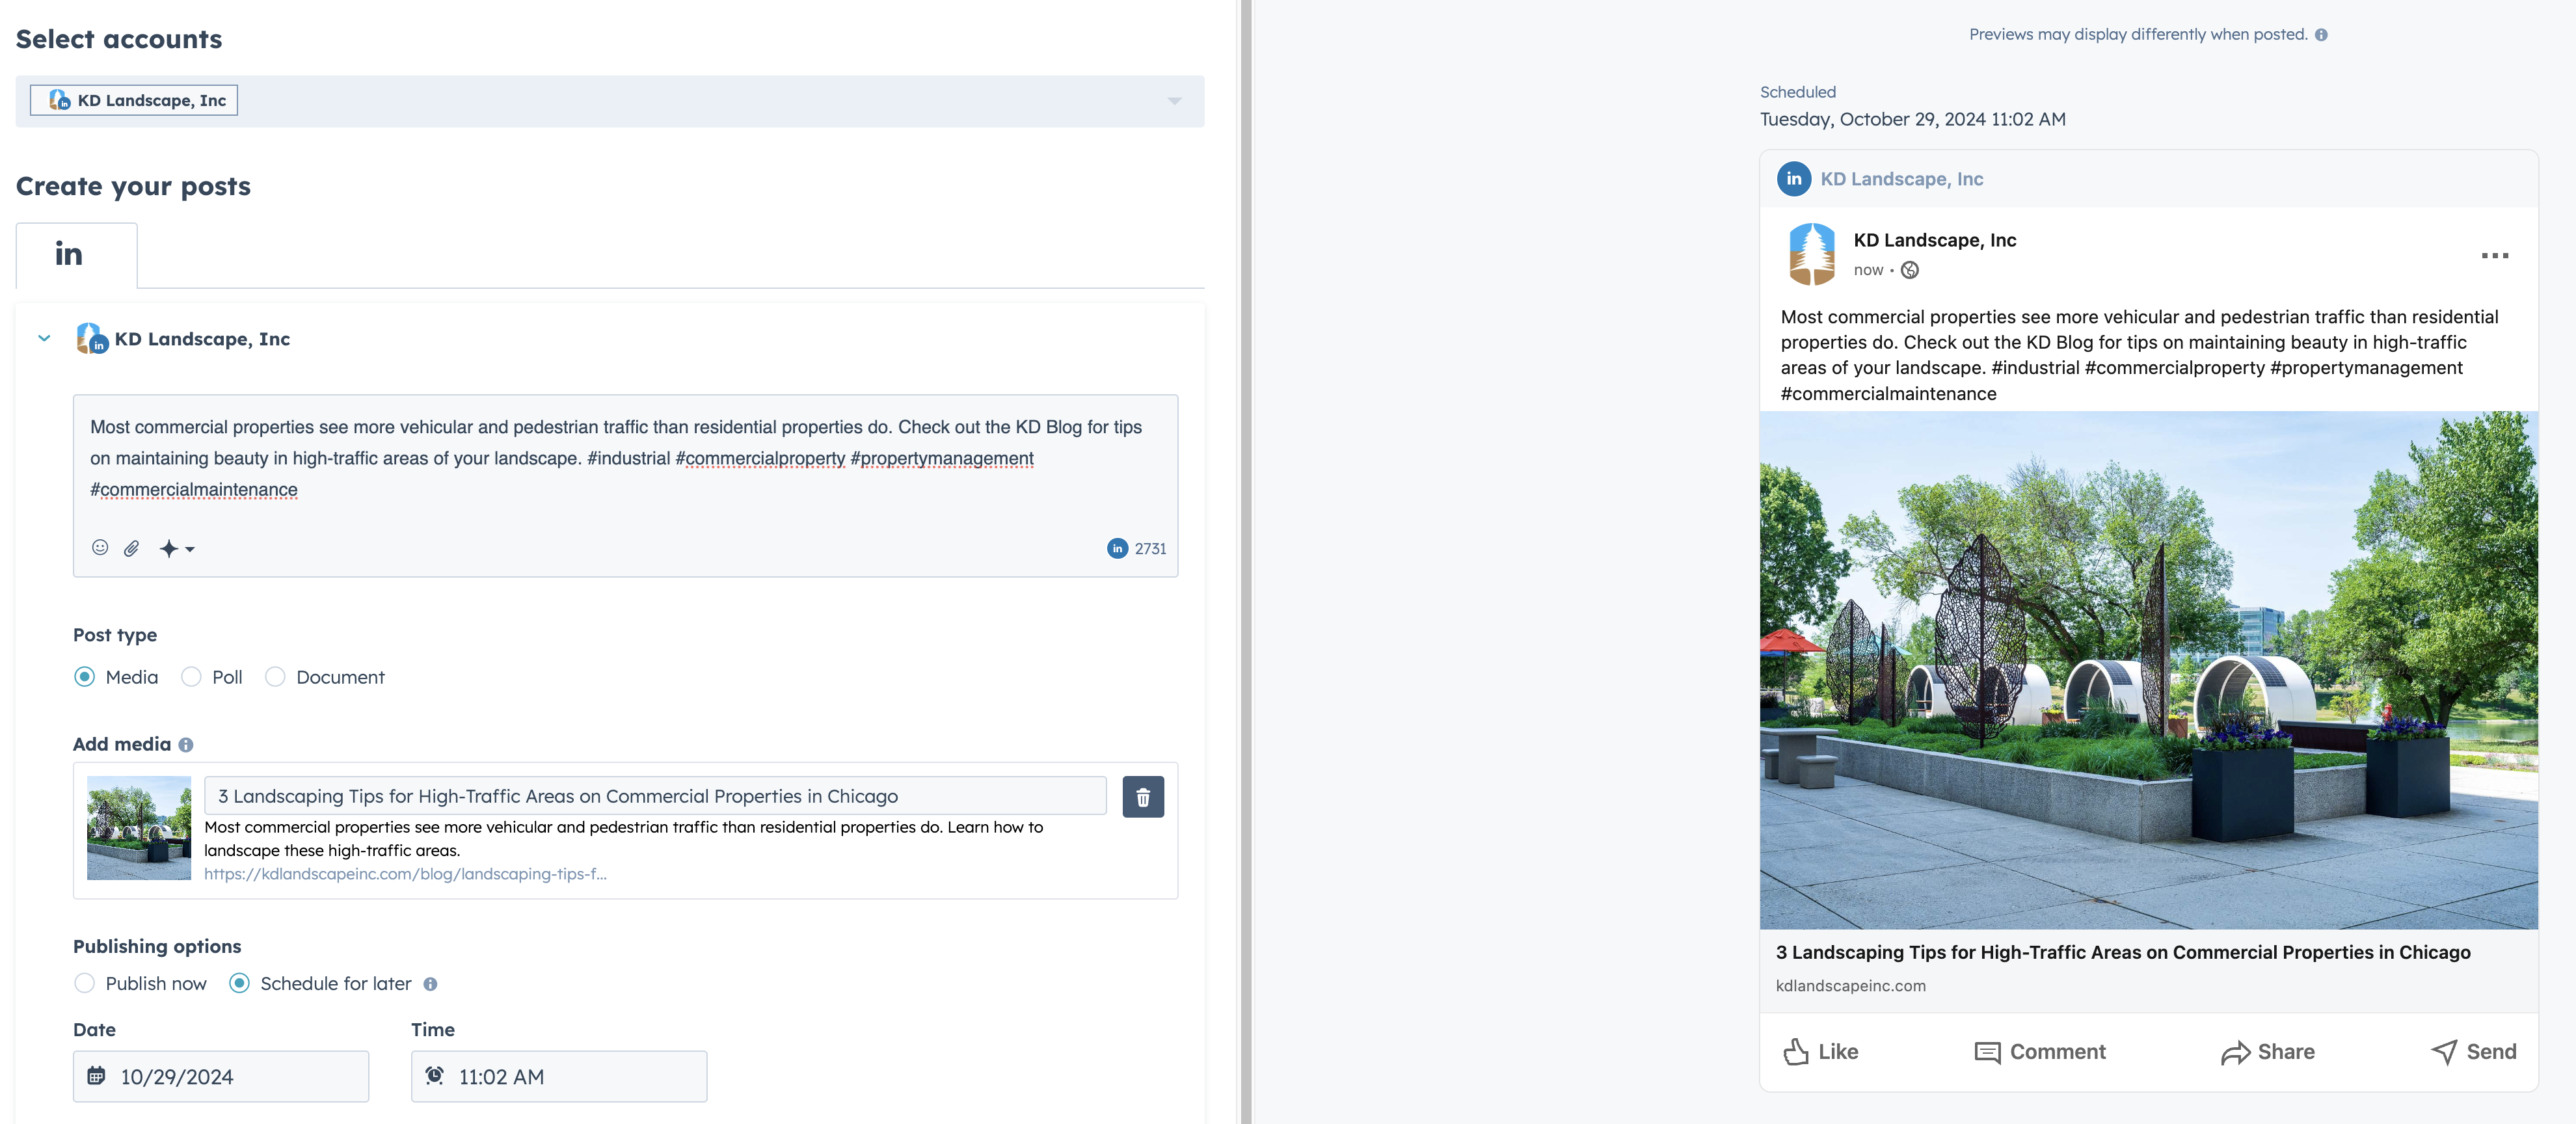Click the LinkedIn character counter icon

tap(1117, 548)
